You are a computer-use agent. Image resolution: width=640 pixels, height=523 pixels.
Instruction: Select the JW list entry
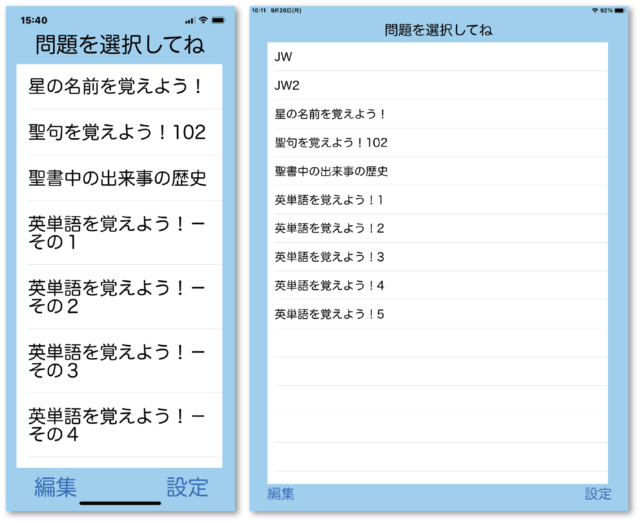coord(438,57)
